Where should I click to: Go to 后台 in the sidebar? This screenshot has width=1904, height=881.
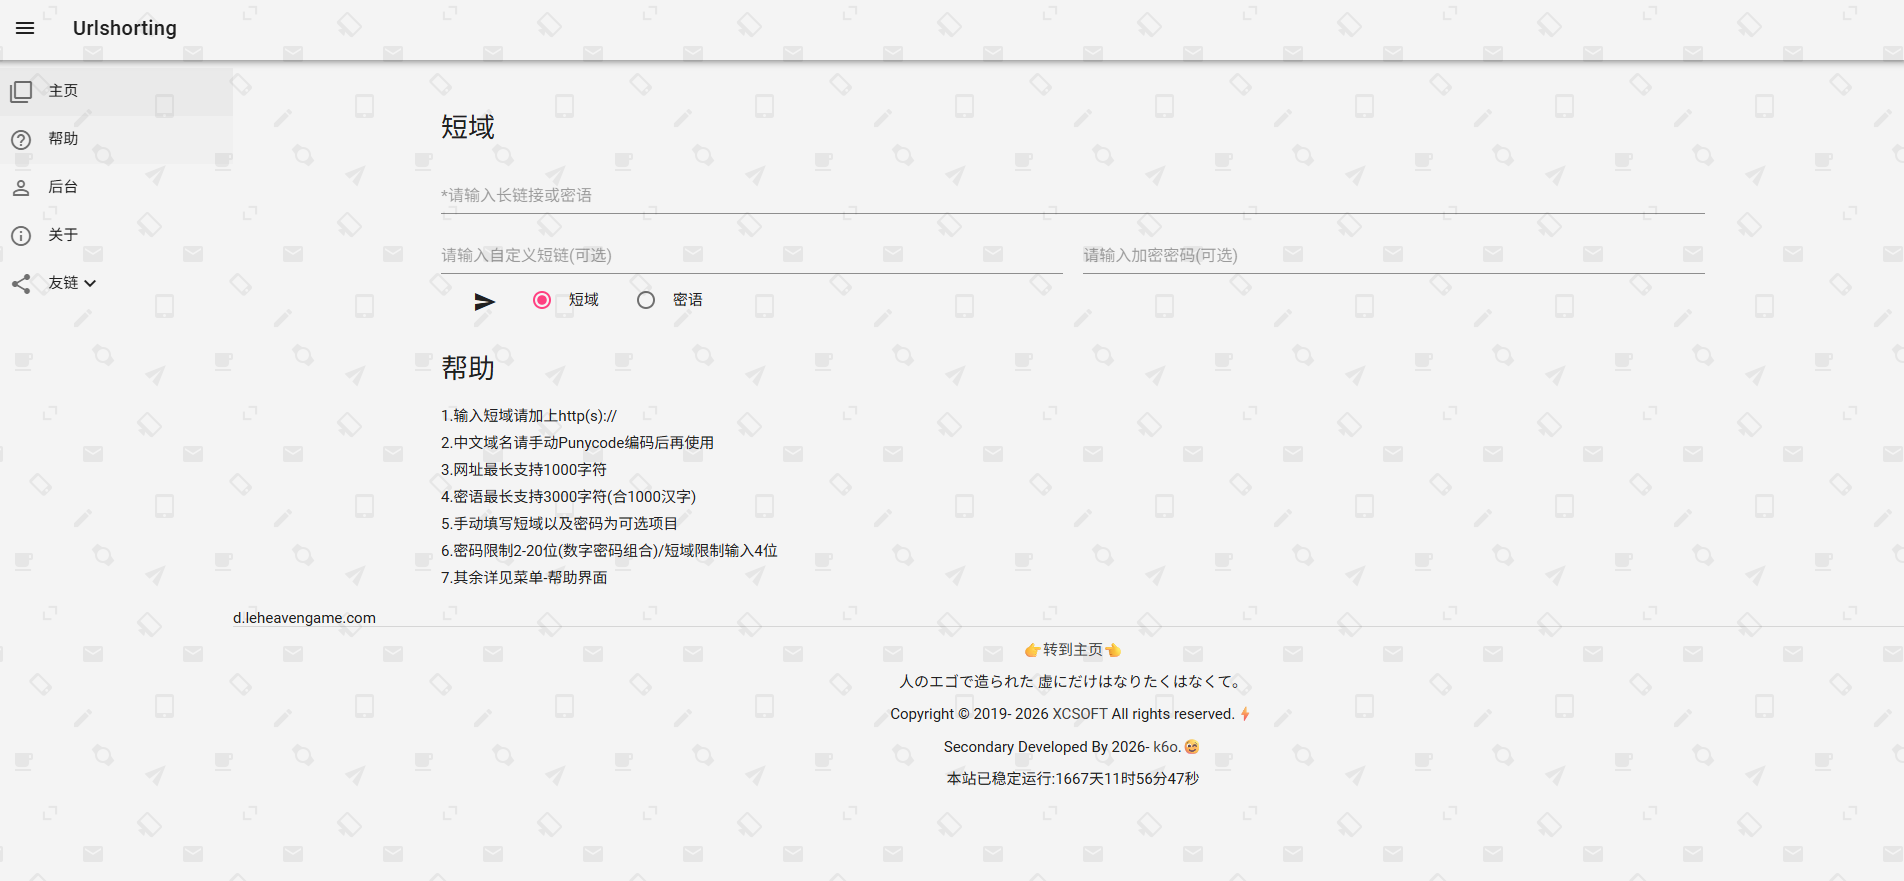click(63, 187)
